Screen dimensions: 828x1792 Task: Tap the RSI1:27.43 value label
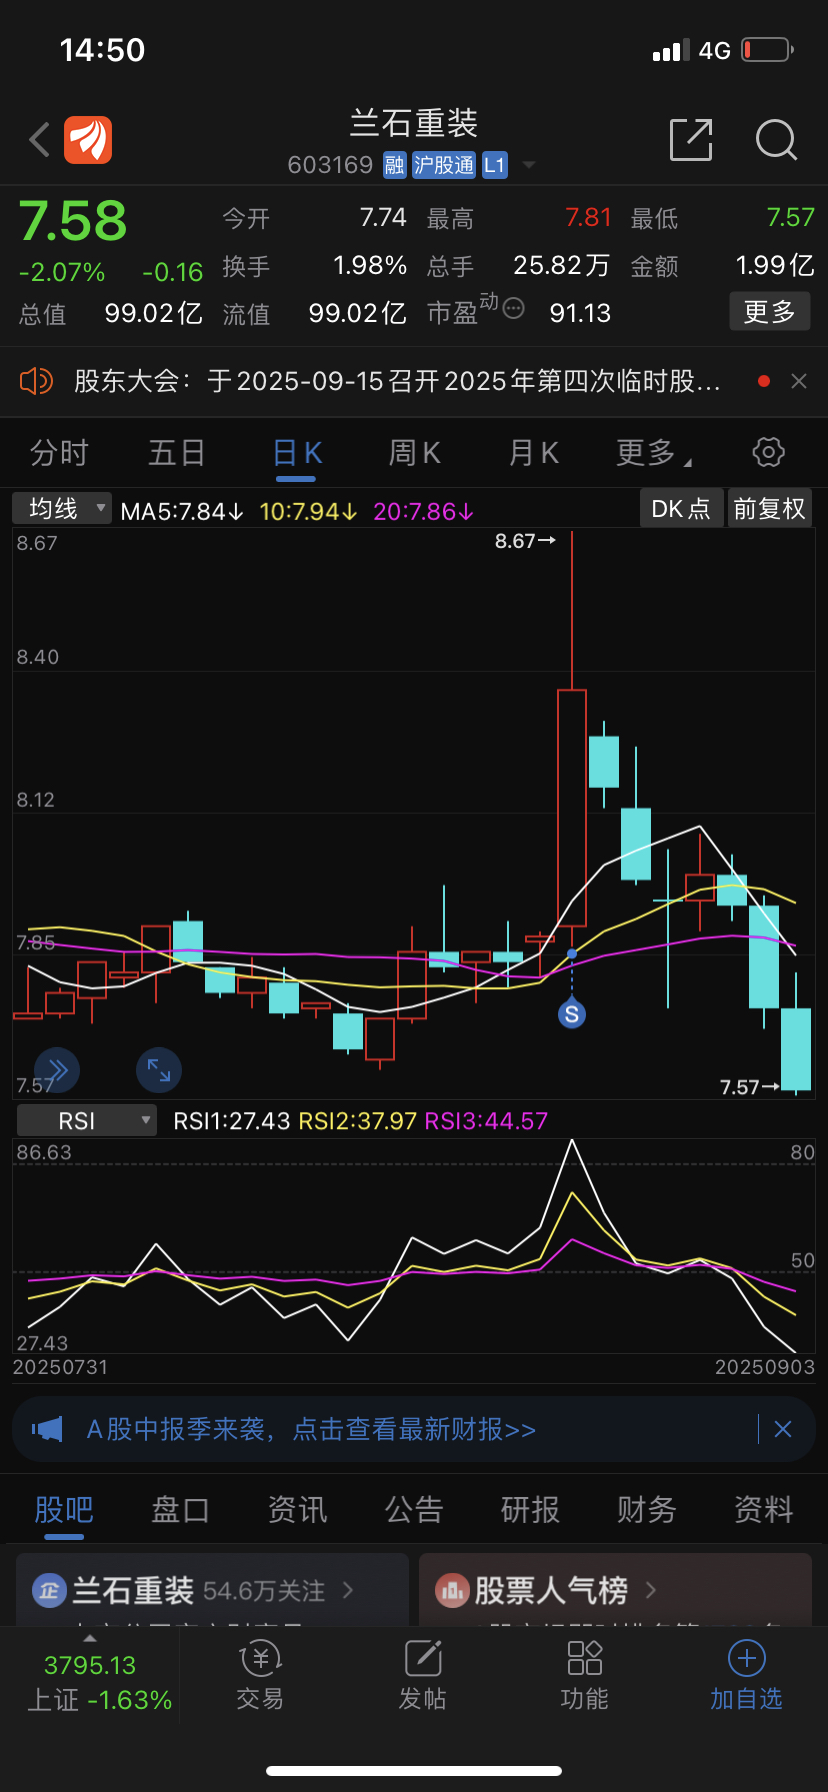pos(232,1121)
